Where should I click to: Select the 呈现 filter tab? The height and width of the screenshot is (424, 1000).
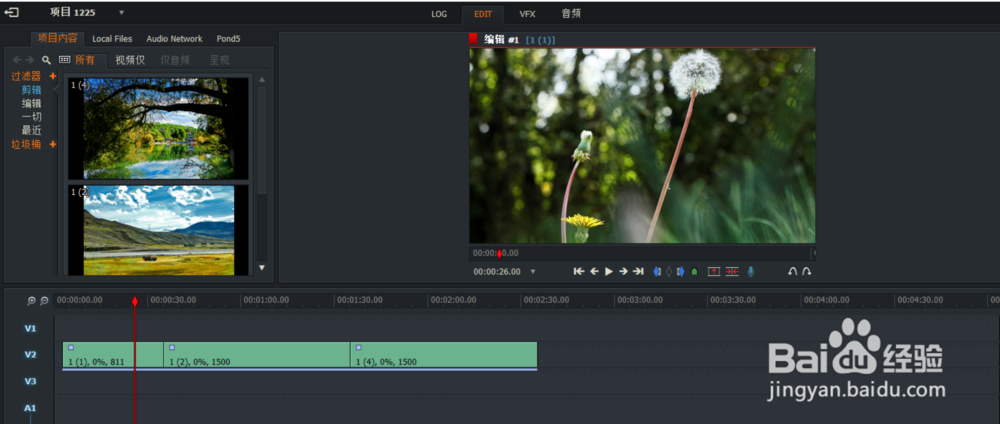tap(219, 60)
